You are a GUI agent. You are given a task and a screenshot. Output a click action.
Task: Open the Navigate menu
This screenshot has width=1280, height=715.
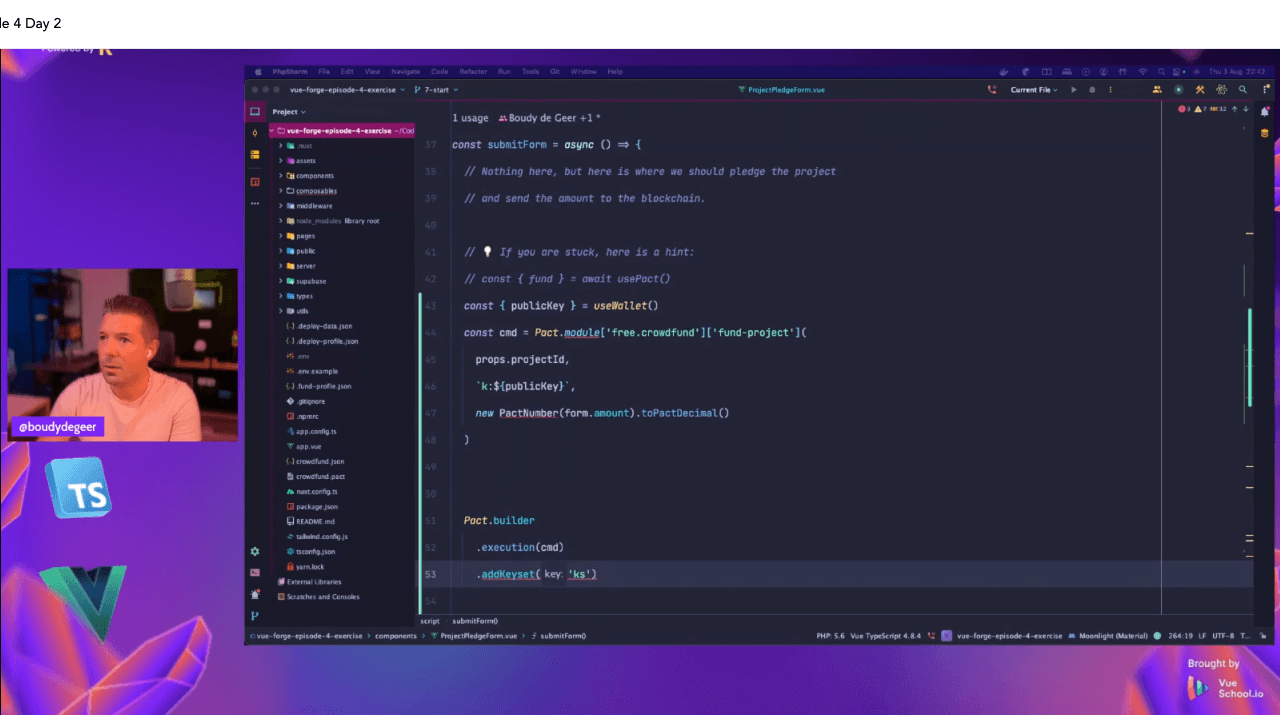(x=405, y=72)
